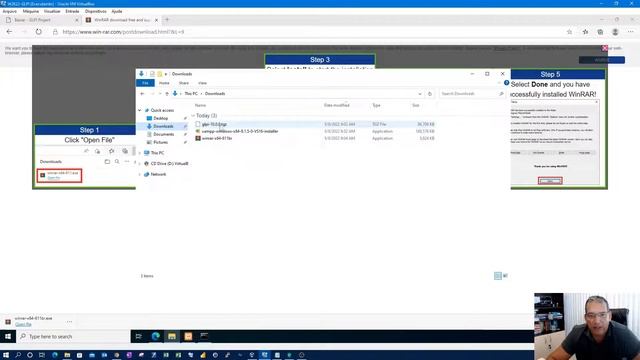Switch Explorer to details view icon
Image resolution: width=640 pixels, height=360 pixels.
tap(498, 276)
